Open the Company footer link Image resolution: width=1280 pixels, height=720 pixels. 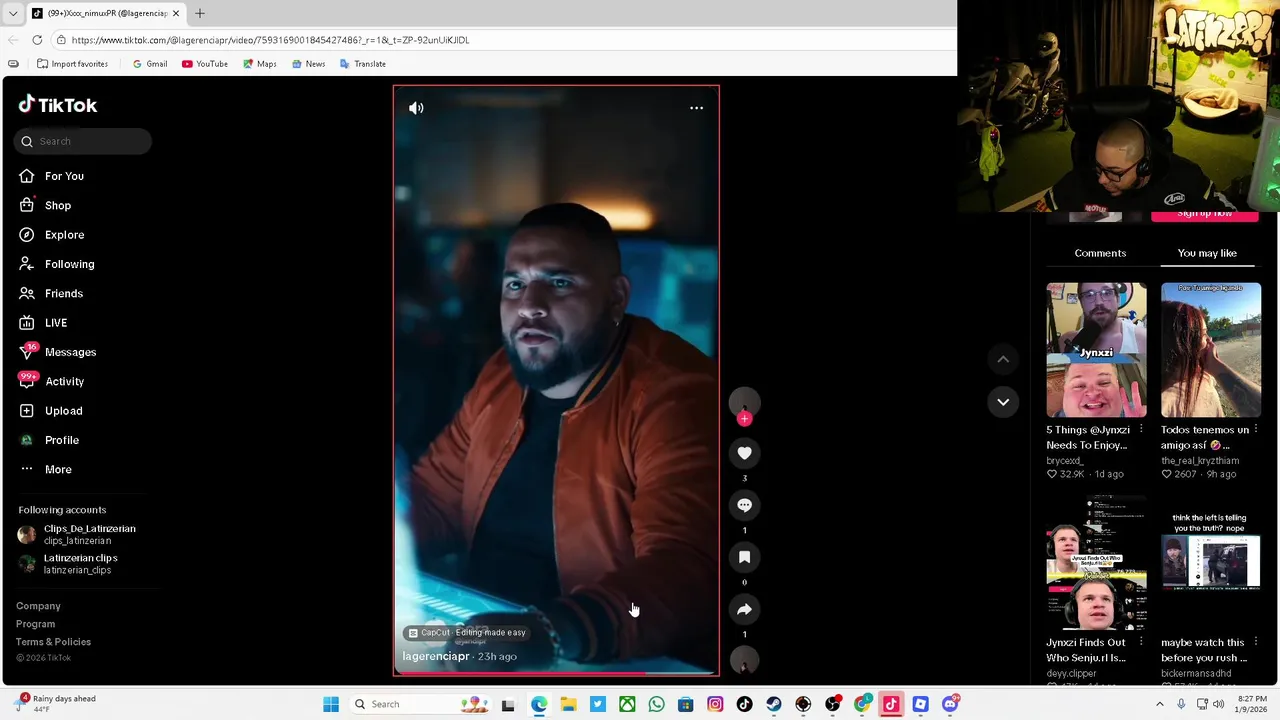click(38, 606)
